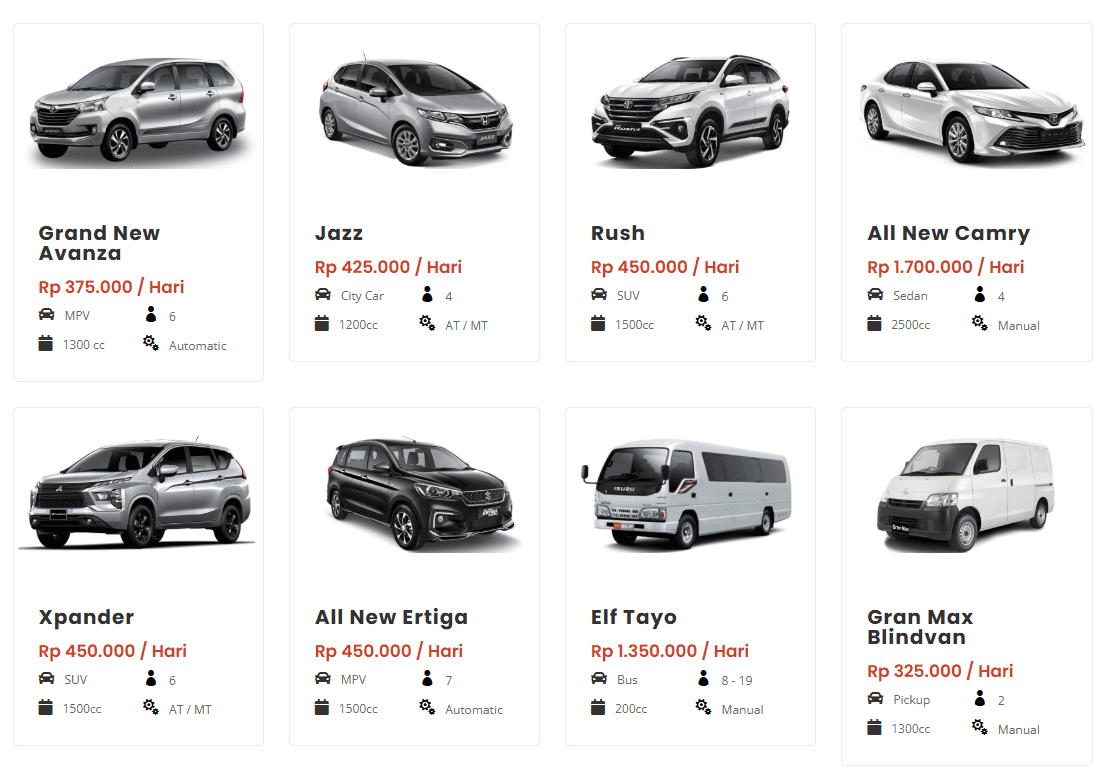Click the black Suzuki Ertiga photo
Screen dimensions: 1107x776
pos(421,494)
